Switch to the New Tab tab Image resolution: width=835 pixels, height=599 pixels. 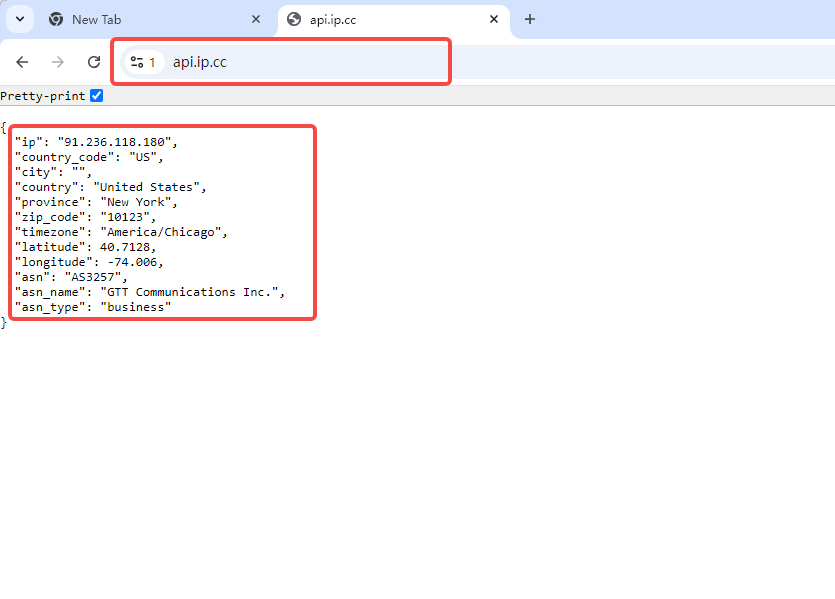(x=97, y=19)
